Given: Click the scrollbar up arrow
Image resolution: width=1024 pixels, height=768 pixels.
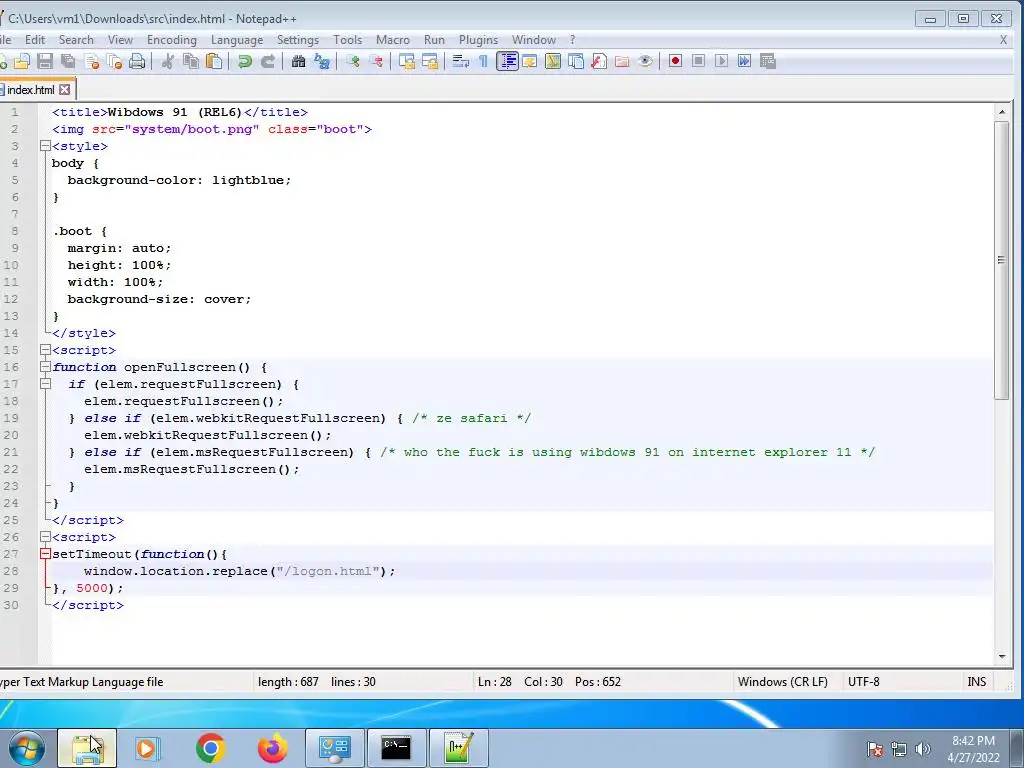Looking at the screenshot, I should (x=1001, y=112).
